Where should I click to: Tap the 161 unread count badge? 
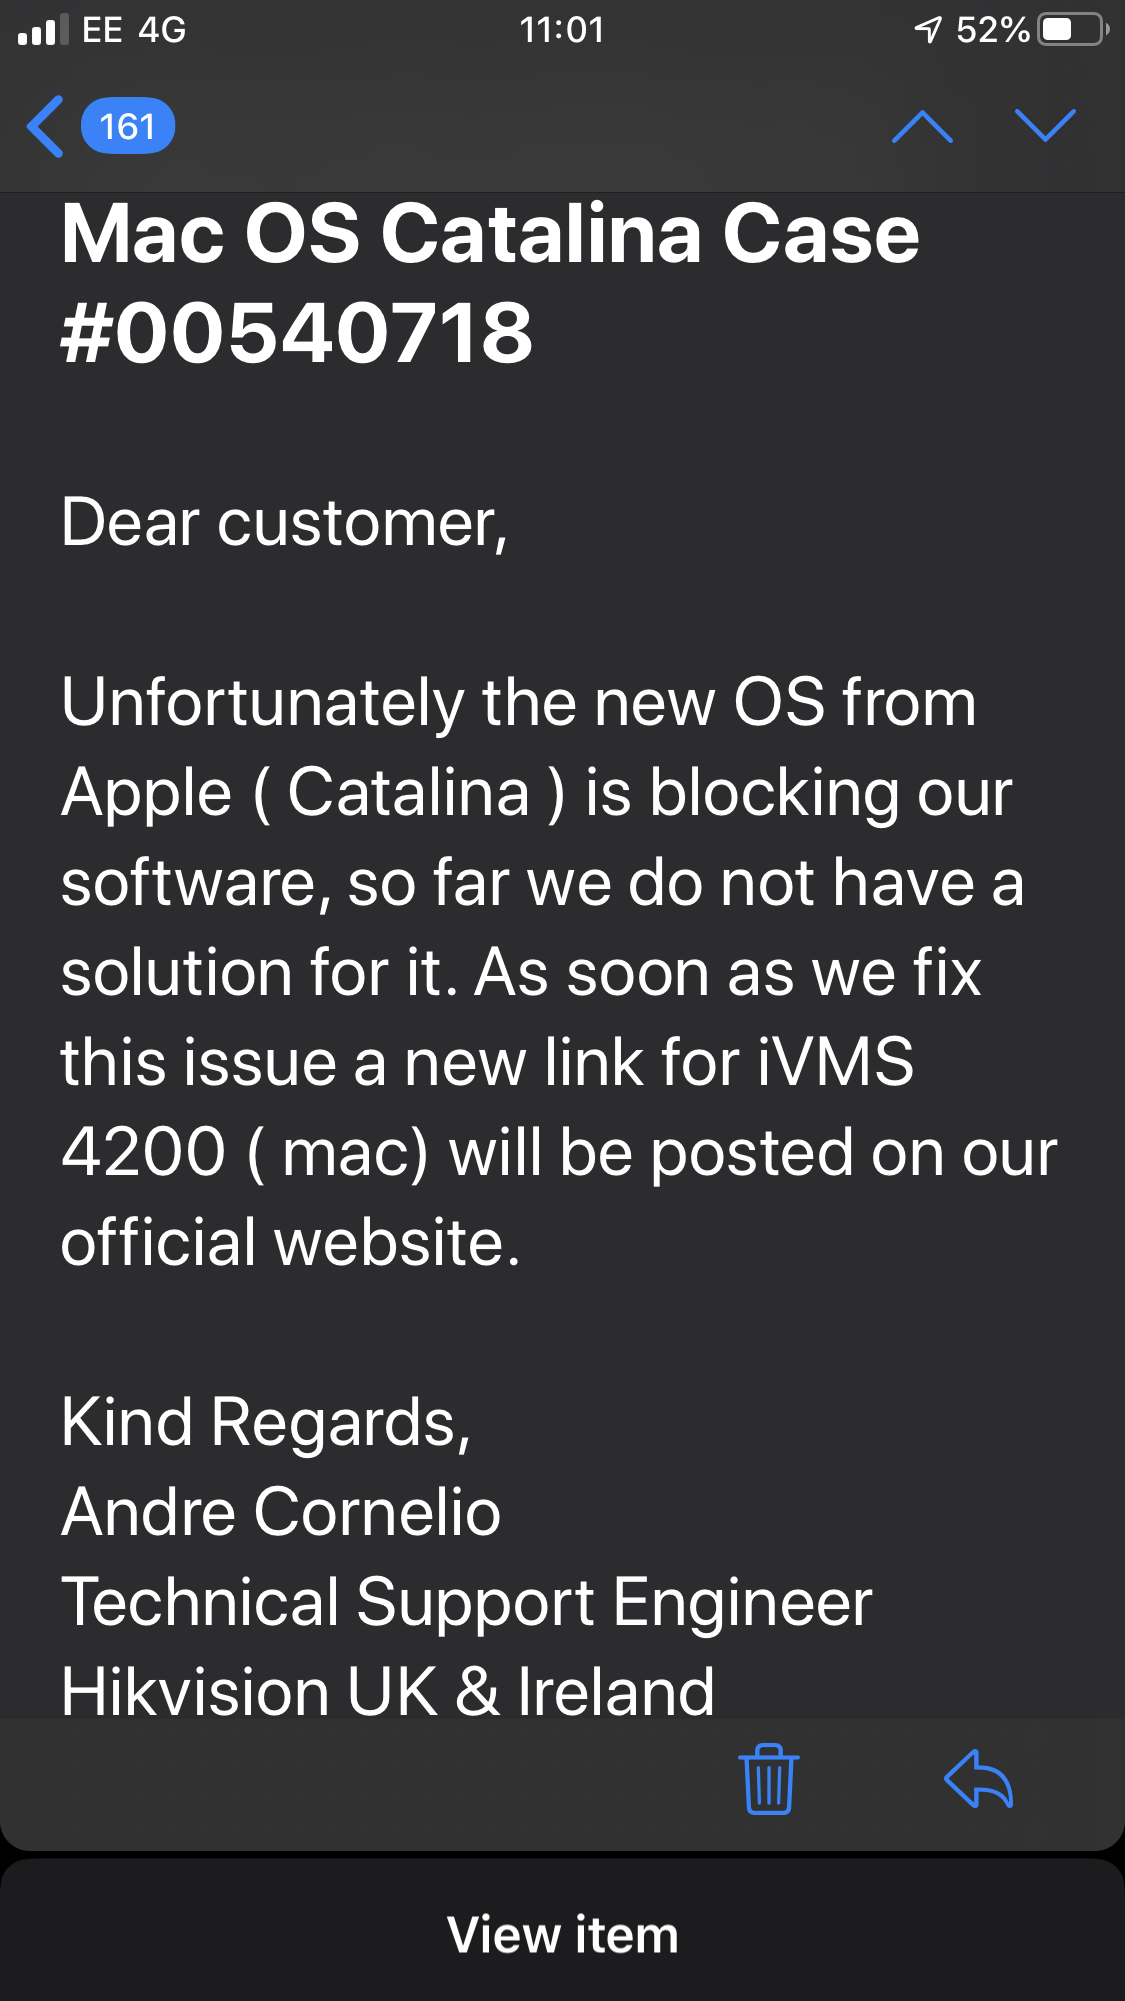pyautogui.click(x=128, y=127)
